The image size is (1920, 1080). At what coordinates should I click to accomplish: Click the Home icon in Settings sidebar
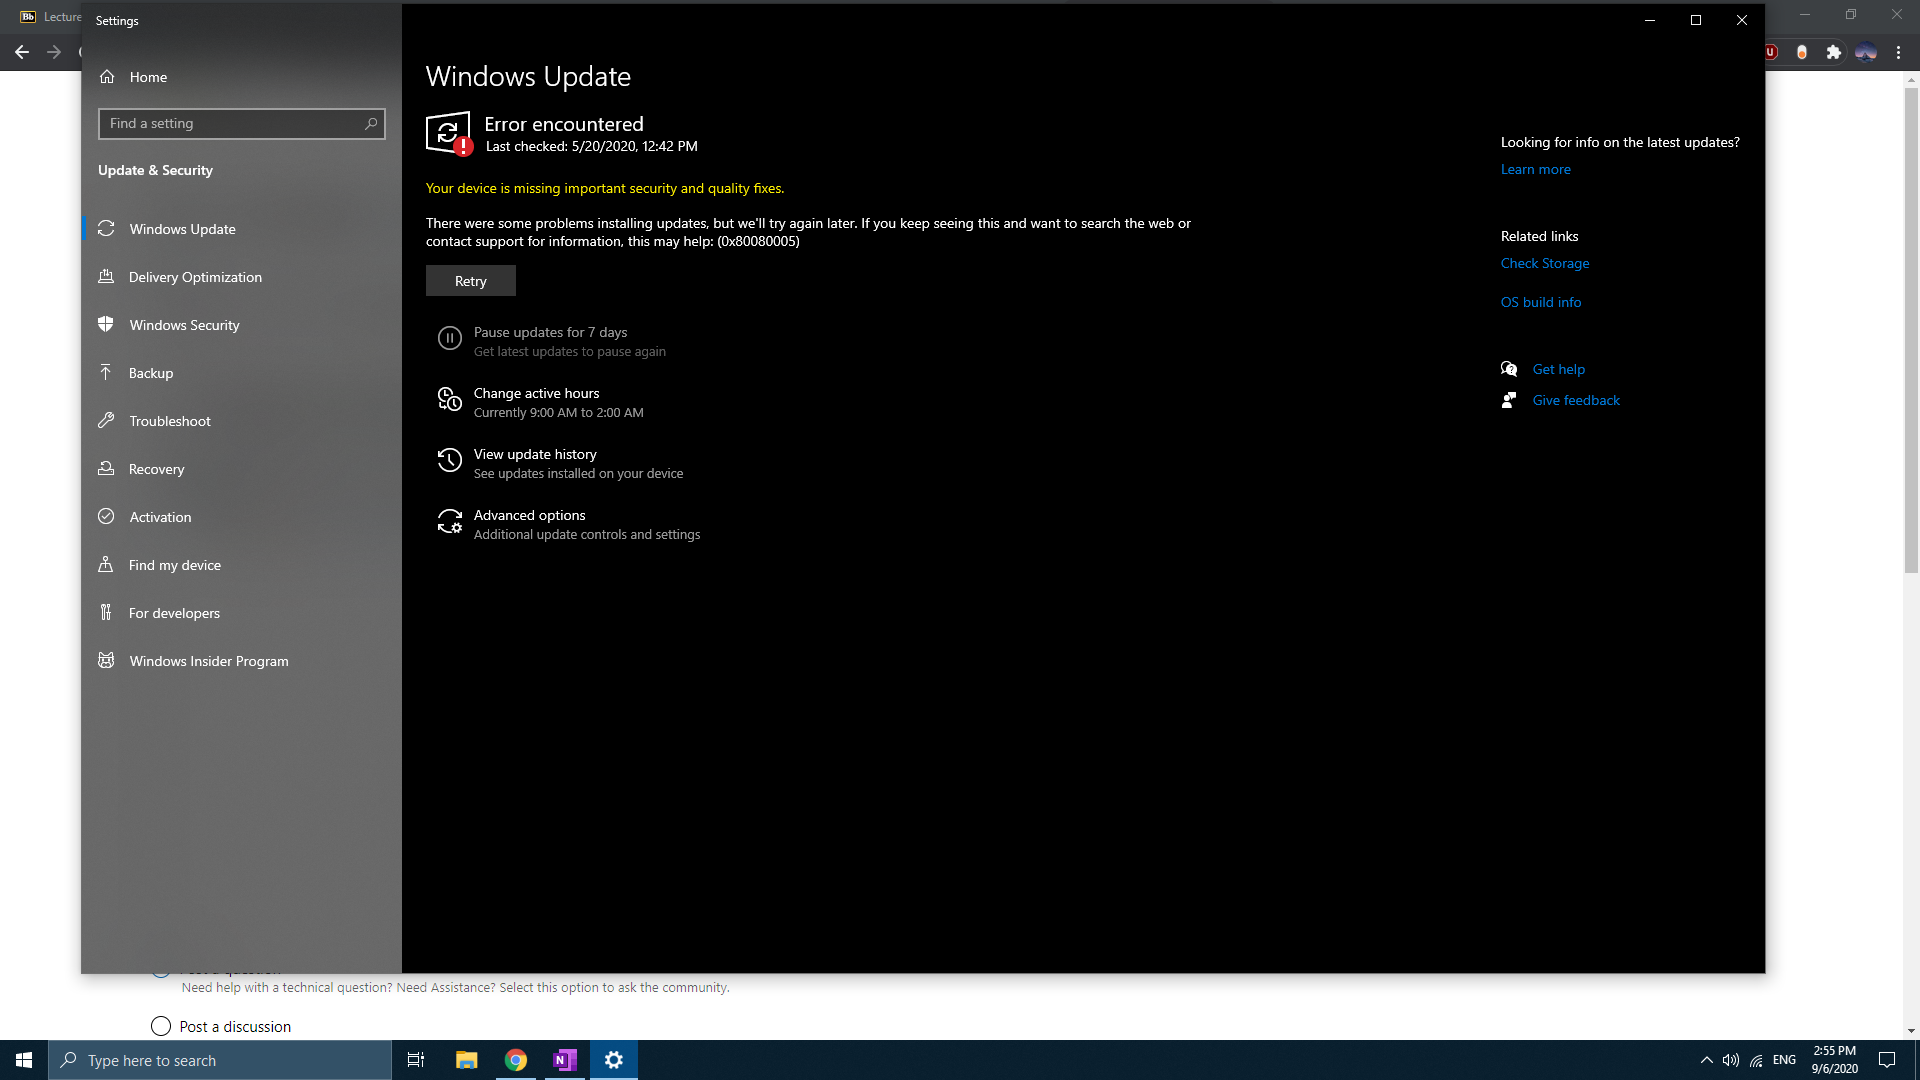[x=107, y=77]
